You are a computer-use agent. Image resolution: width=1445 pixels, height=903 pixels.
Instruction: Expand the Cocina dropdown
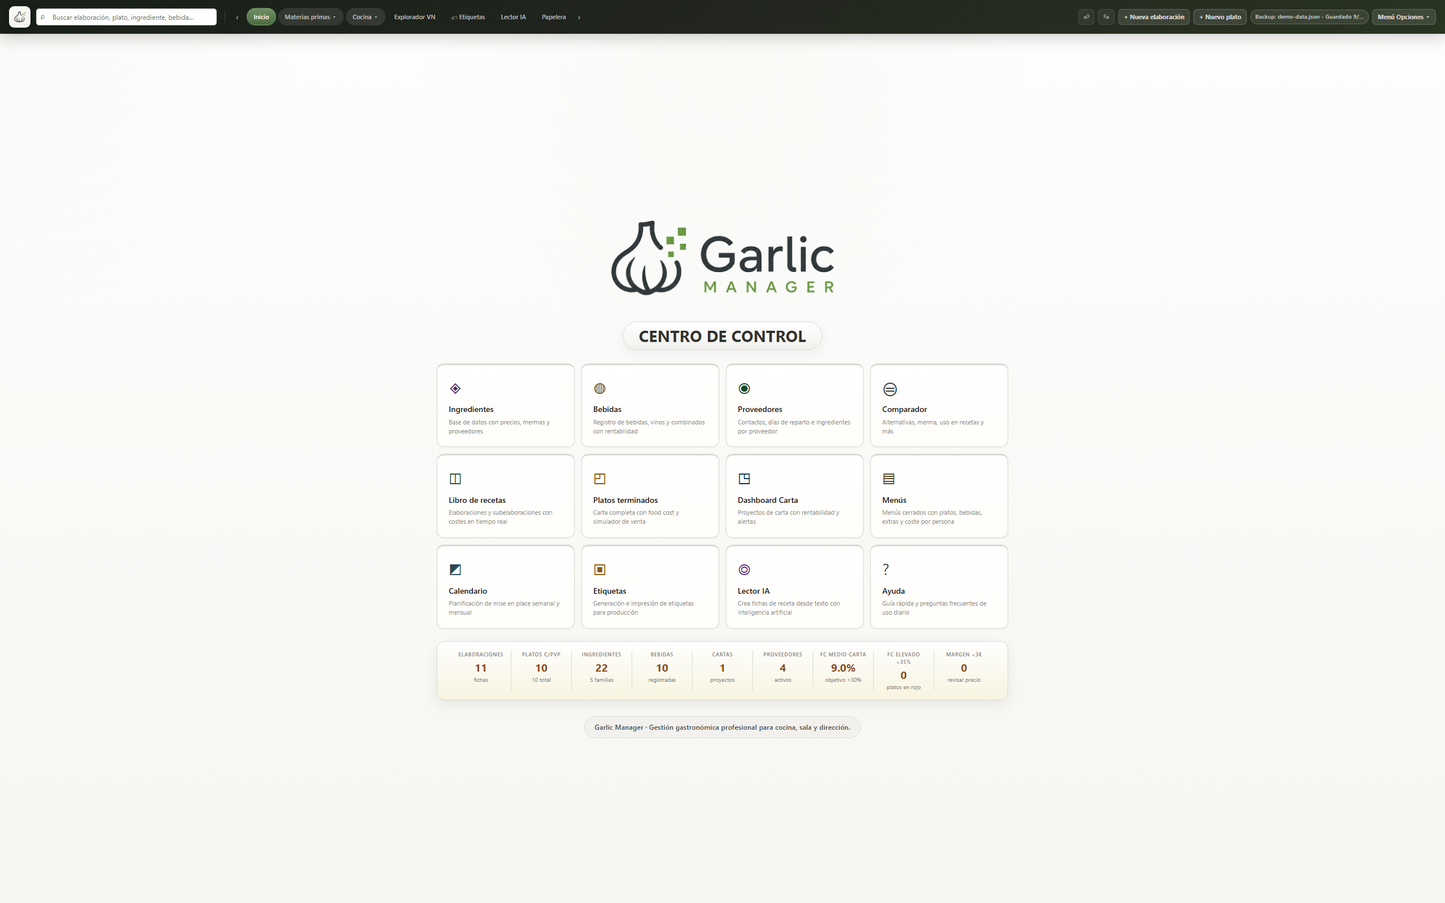point(365,17)
